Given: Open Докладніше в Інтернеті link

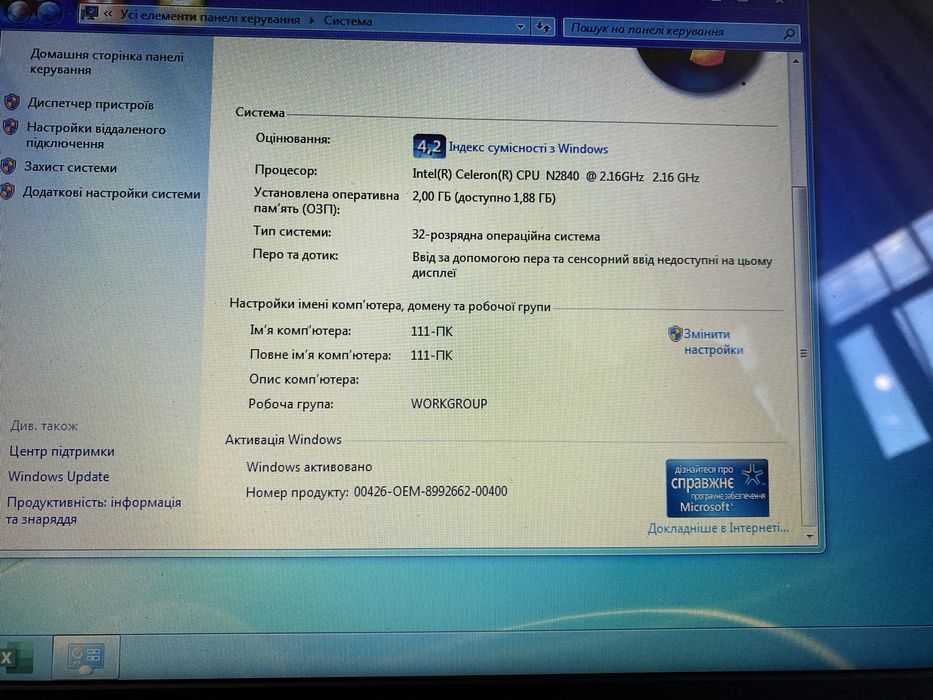Looking at the screenshot, I should point(718,528).
